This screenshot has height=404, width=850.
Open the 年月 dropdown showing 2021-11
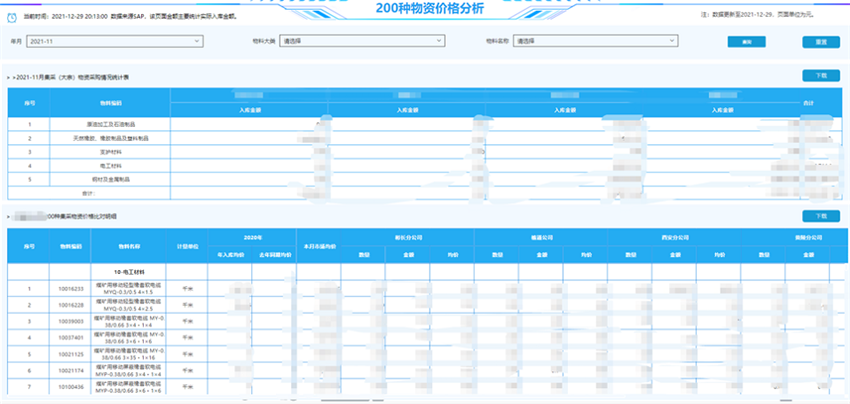(113, 42)
